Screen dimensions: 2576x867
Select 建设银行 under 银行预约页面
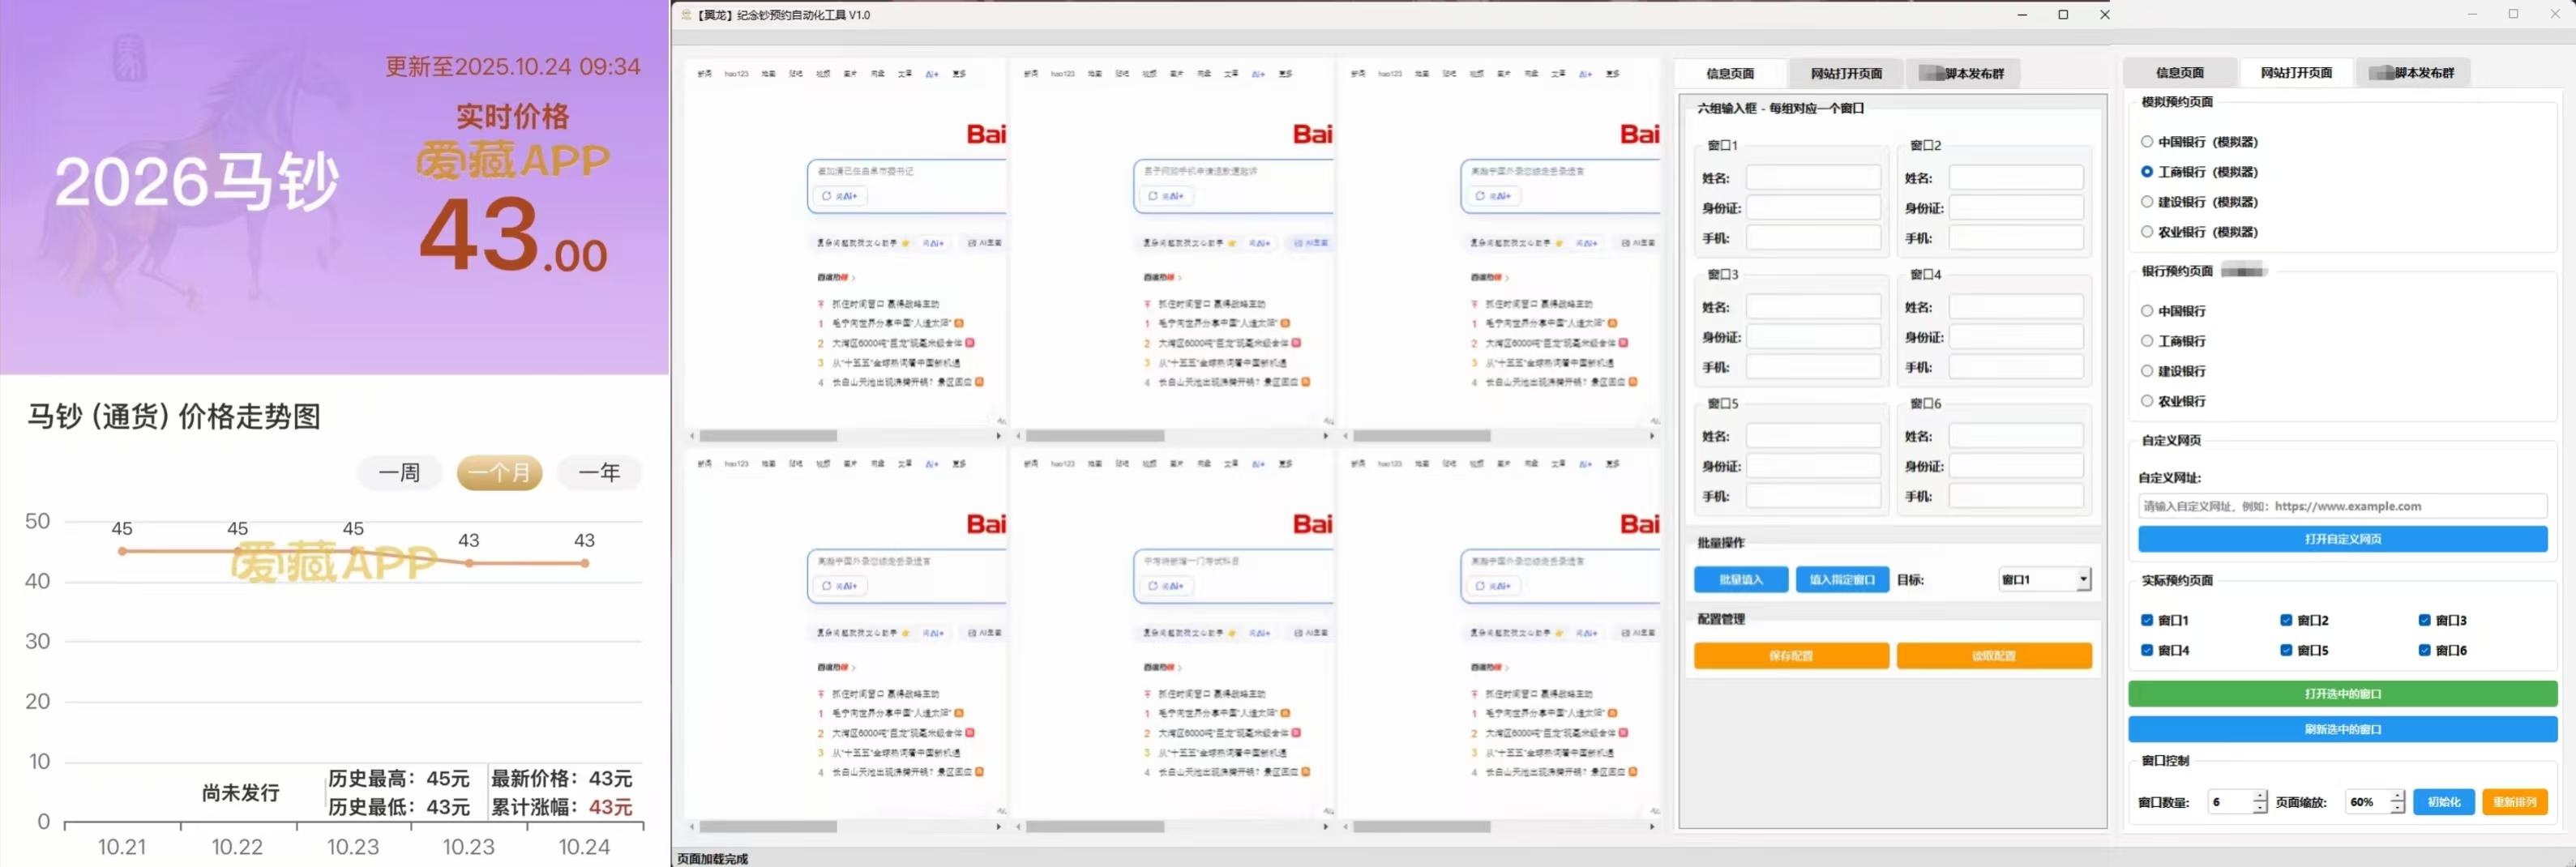point(2146,371)
